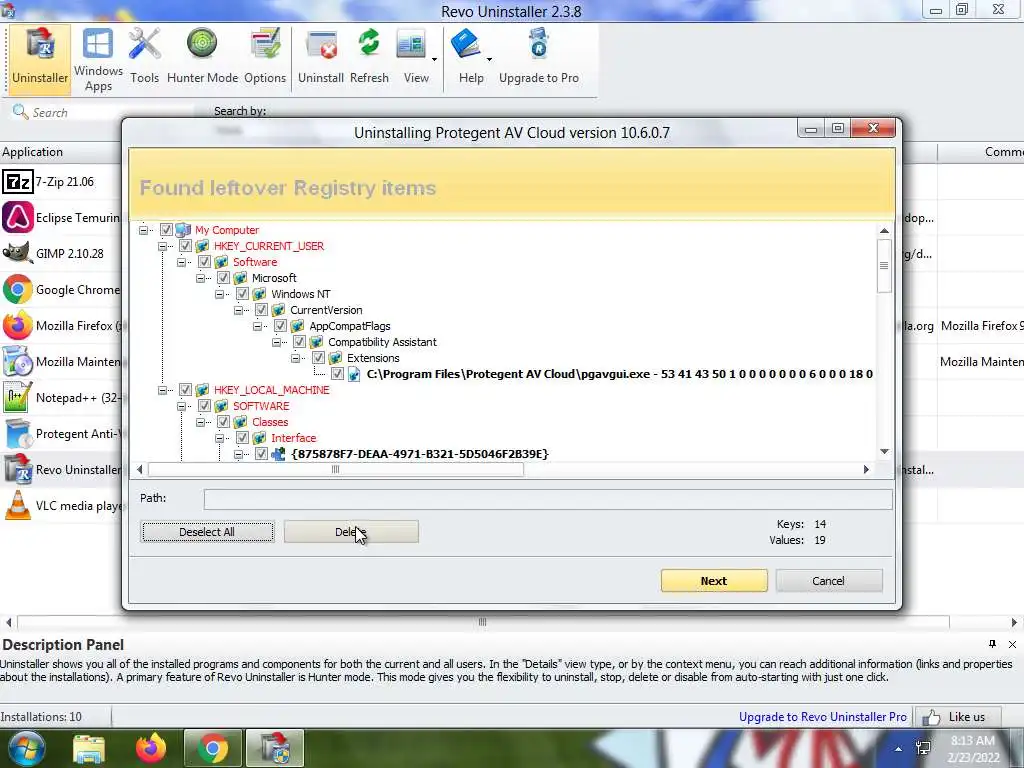This screenshot has height=768, width=1024.
Task: Uncheck the pgavgui.exe value checkbox
Action: tap(337, 374)
